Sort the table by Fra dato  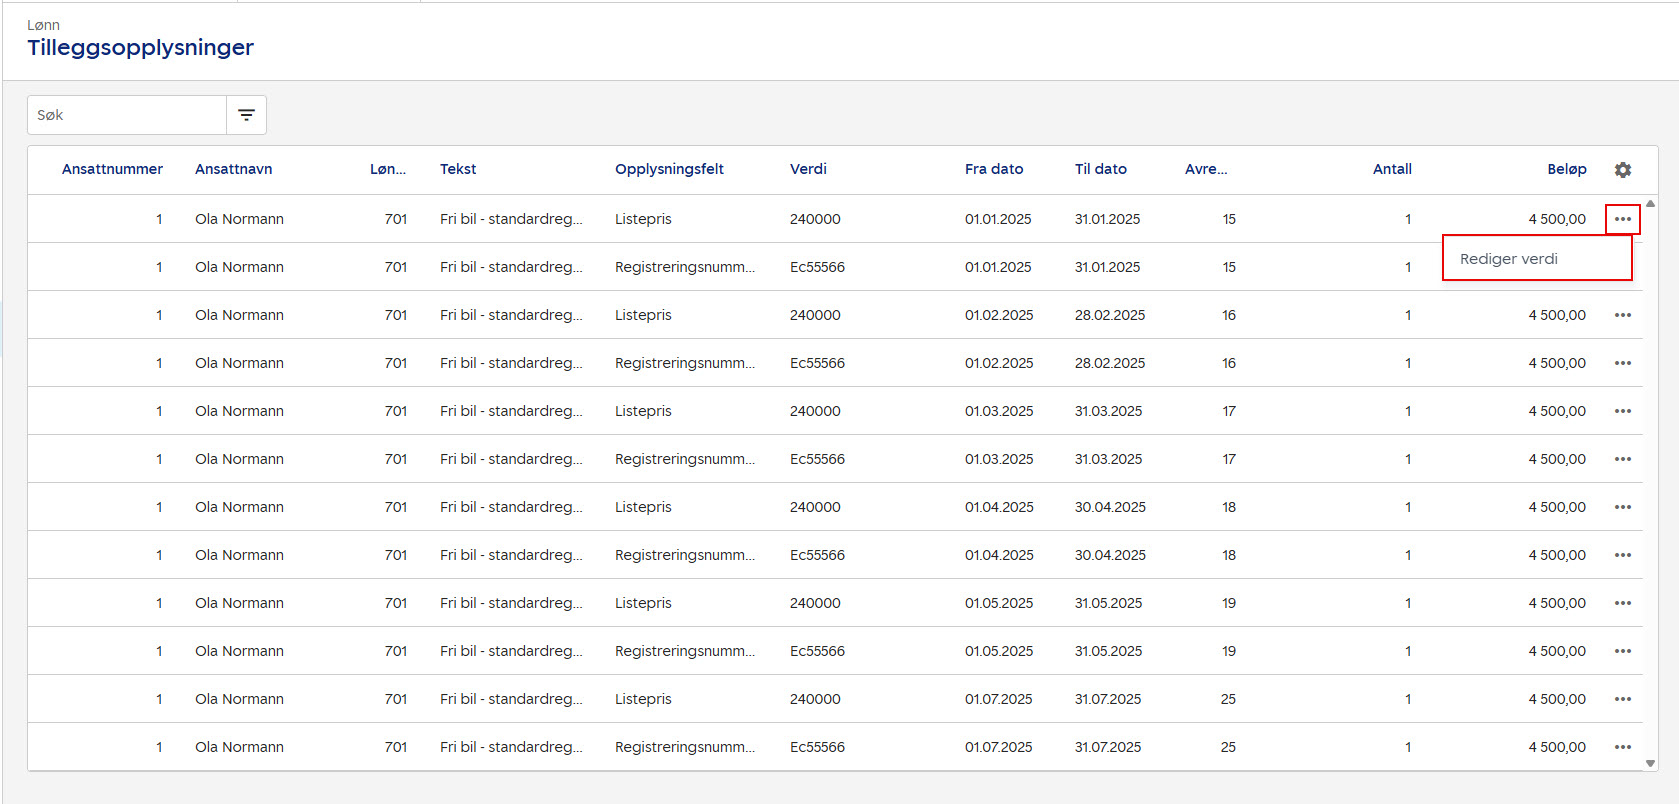[993, 169]
